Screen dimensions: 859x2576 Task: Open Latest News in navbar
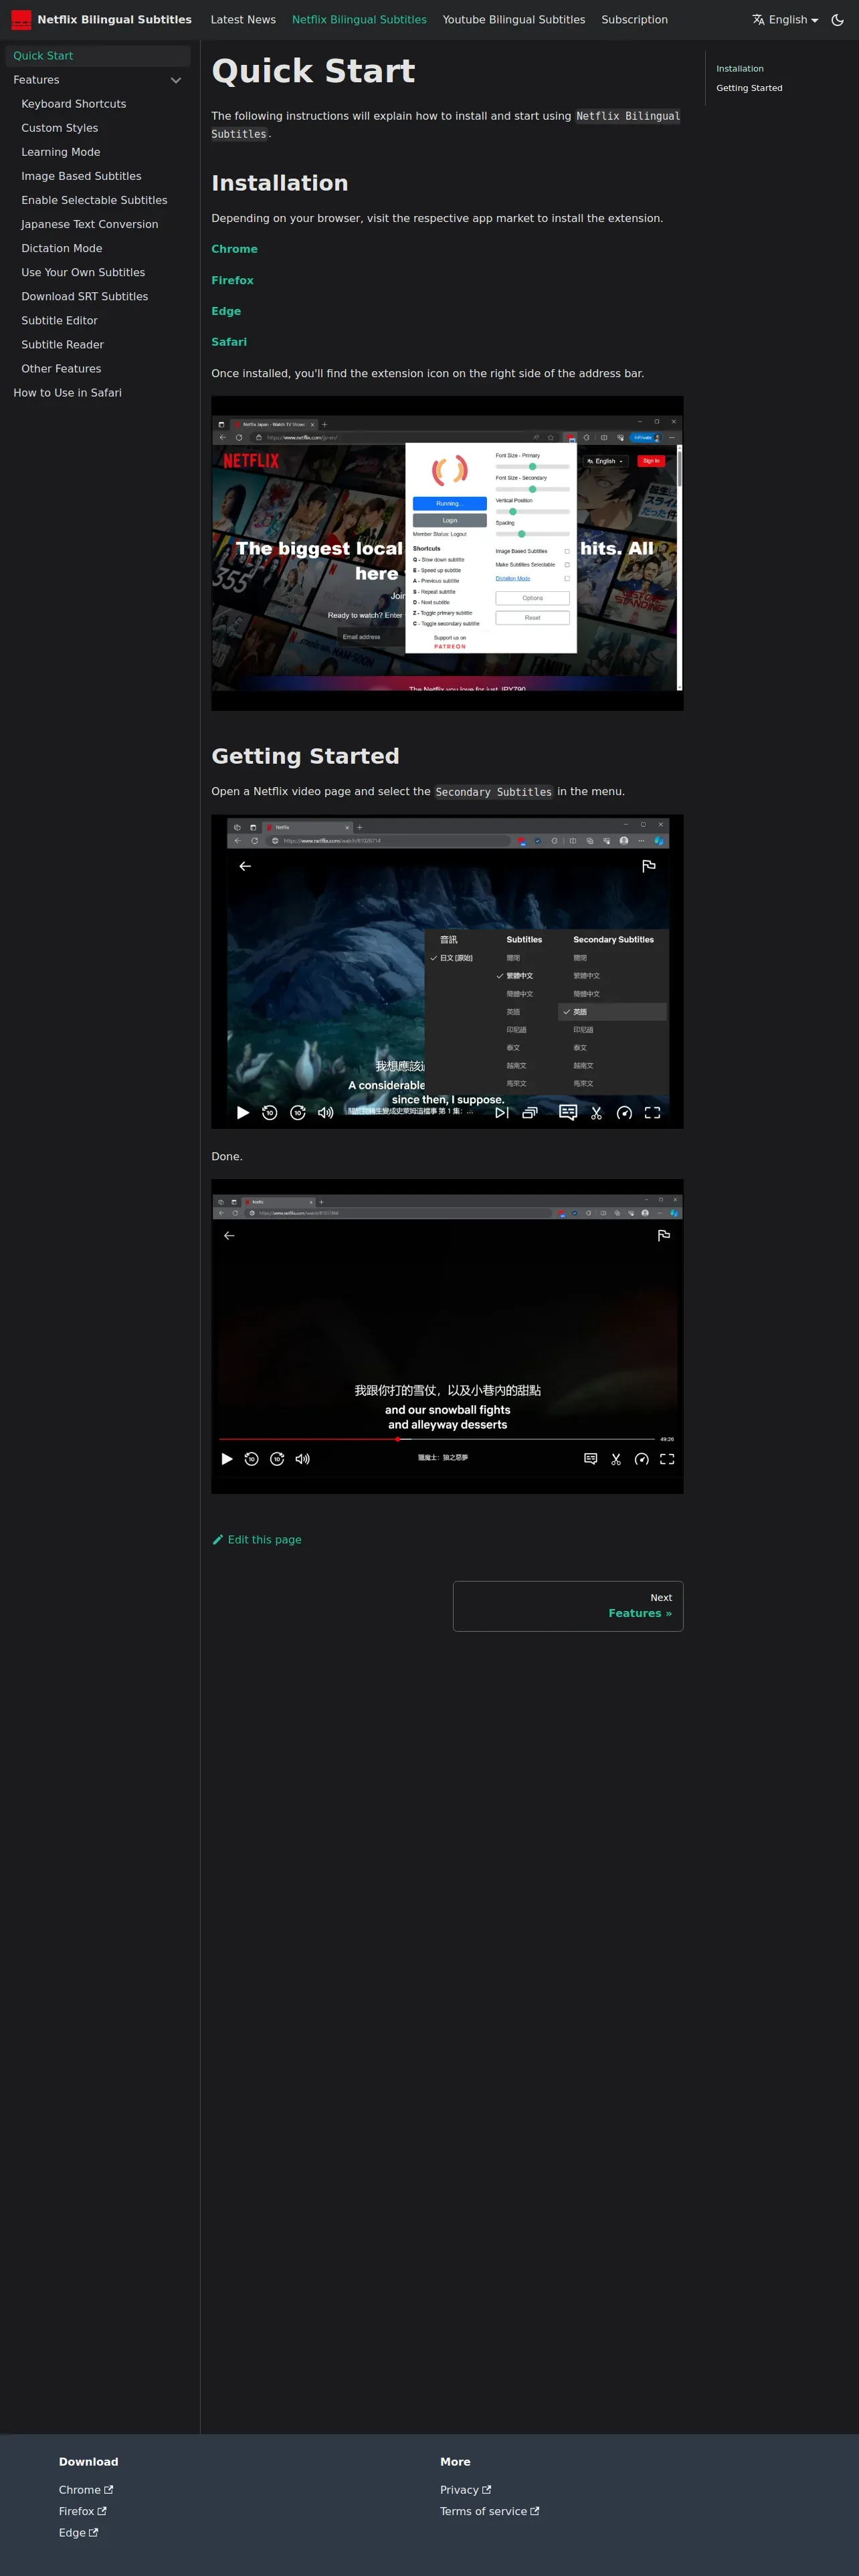[243, 20]
